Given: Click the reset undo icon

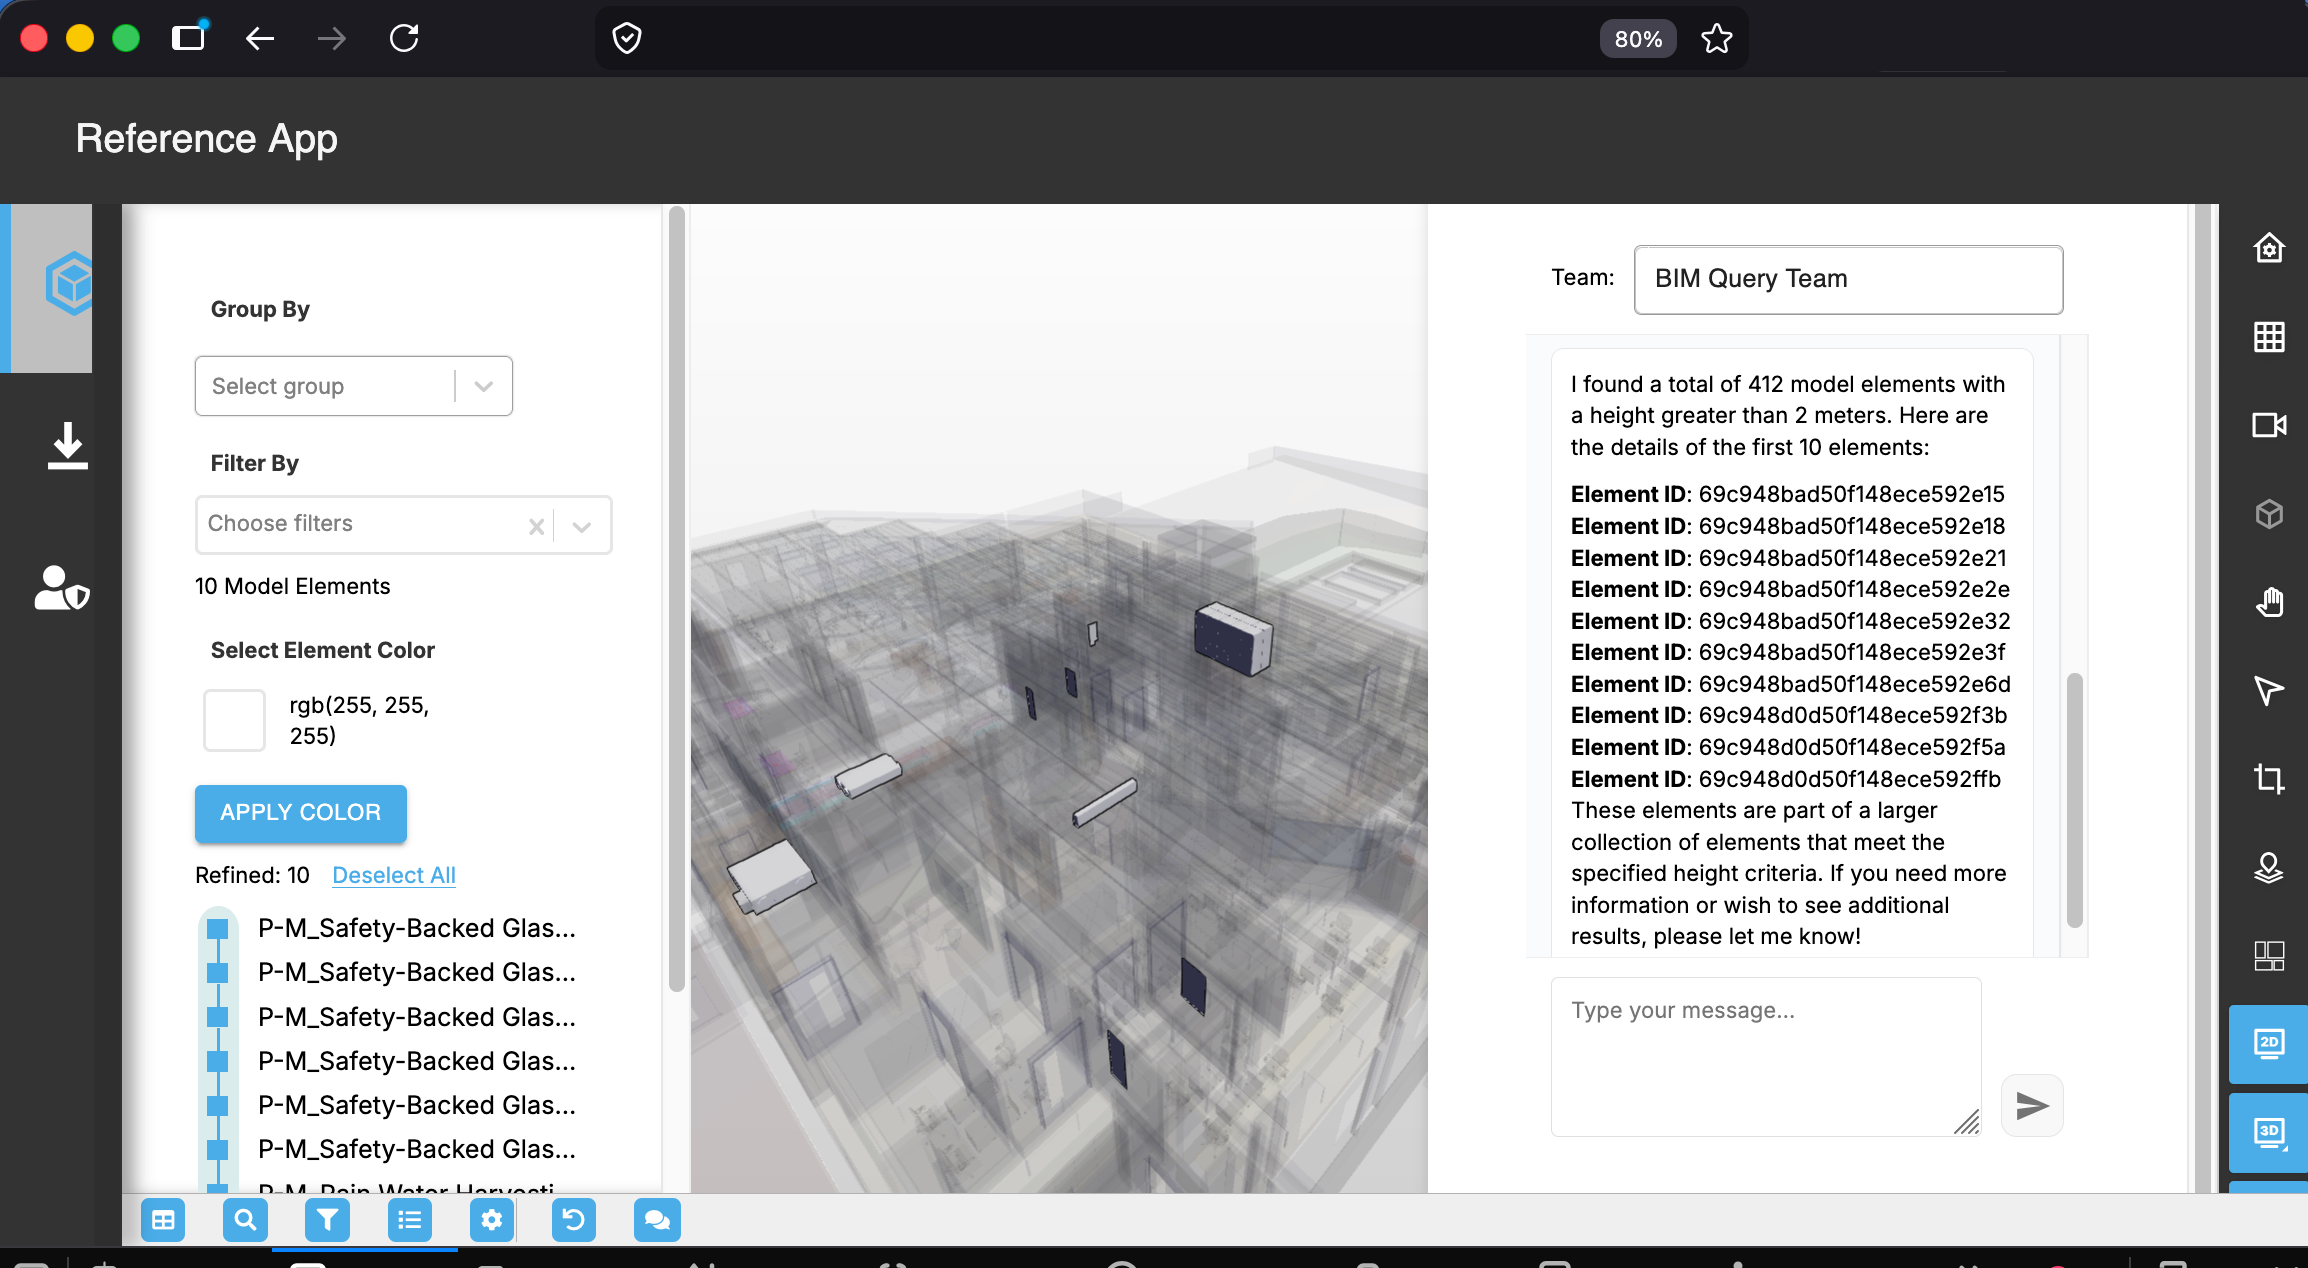Looking at the screenshot, I should tap(573, 1220).
